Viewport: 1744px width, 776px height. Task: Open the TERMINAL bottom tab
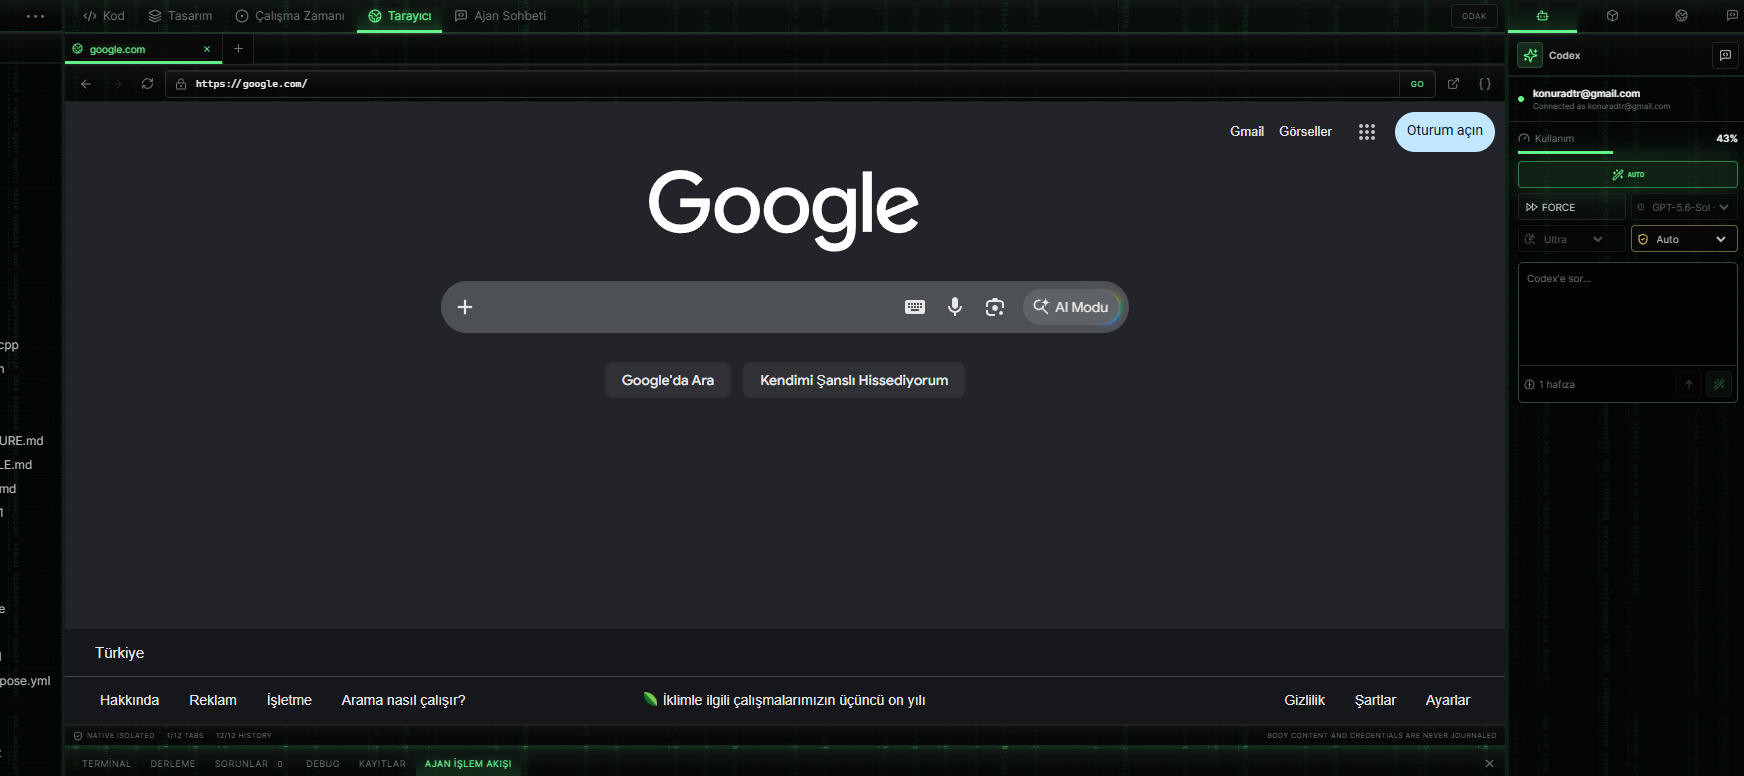[106, 763]
